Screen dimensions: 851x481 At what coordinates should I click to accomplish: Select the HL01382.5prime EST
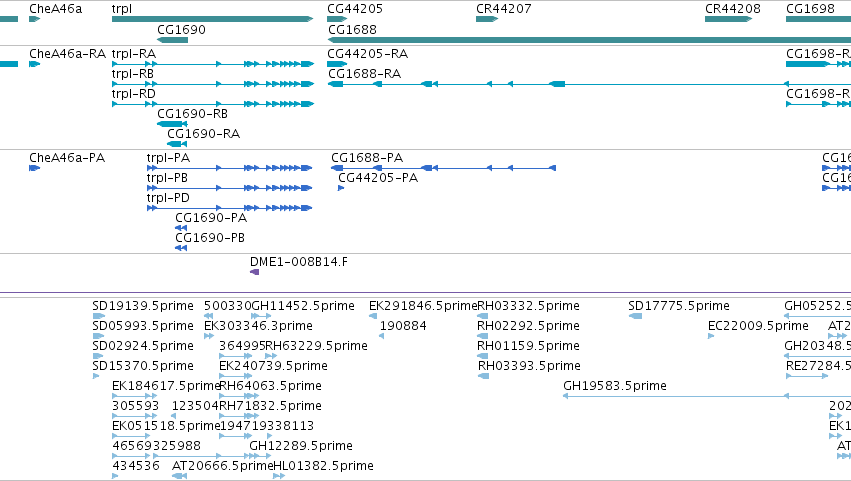pos(279,476)
